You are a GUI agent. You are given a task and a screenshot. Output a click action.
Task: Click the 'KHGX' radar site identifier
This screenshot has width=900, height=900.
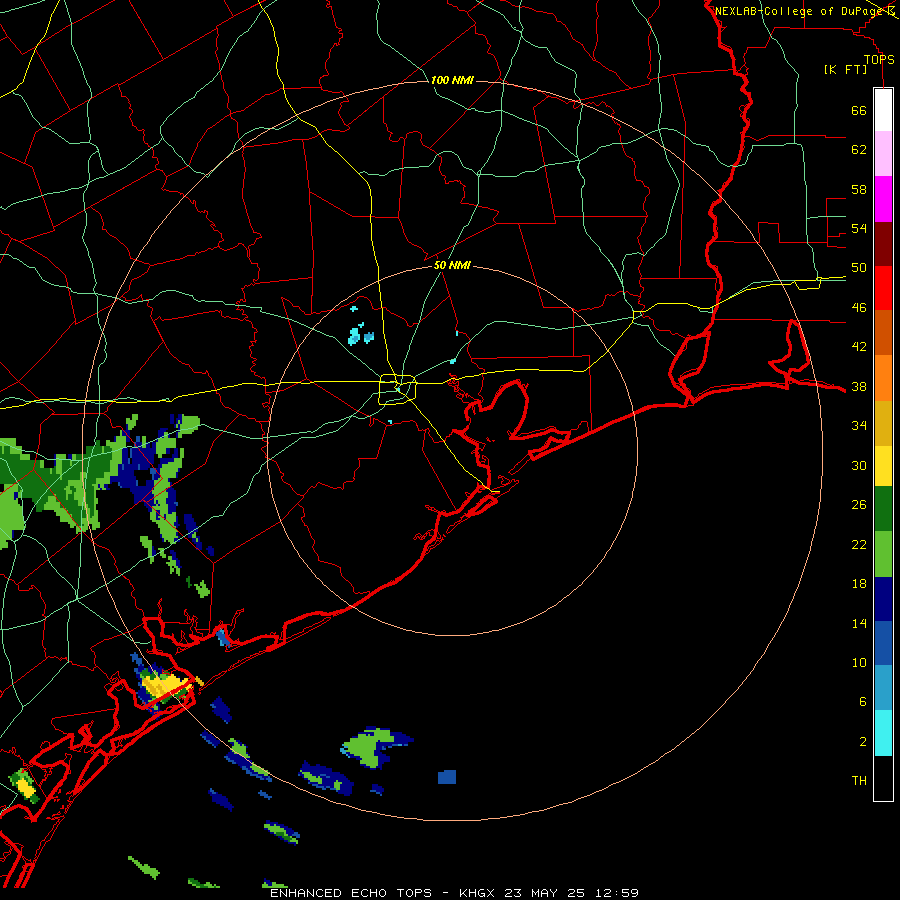click(x=476, y=893)
